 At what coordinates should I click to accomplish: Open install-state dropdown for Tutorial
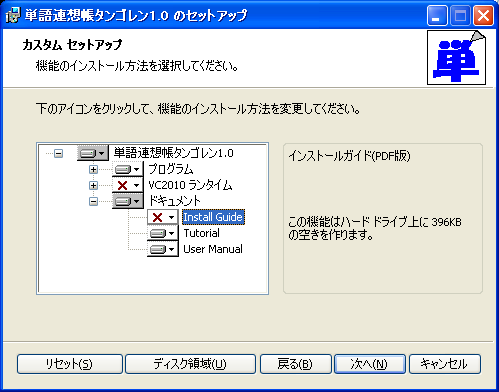coord(163,233)
